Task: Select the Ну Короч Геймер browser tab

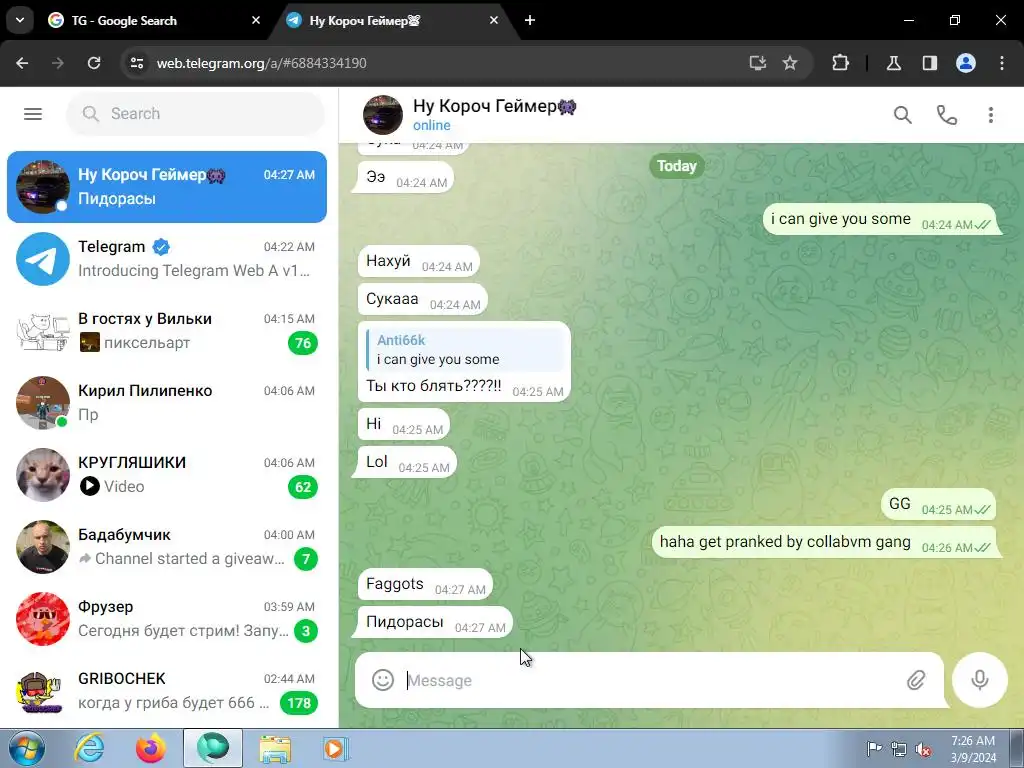Action: [x=392, y=20]
